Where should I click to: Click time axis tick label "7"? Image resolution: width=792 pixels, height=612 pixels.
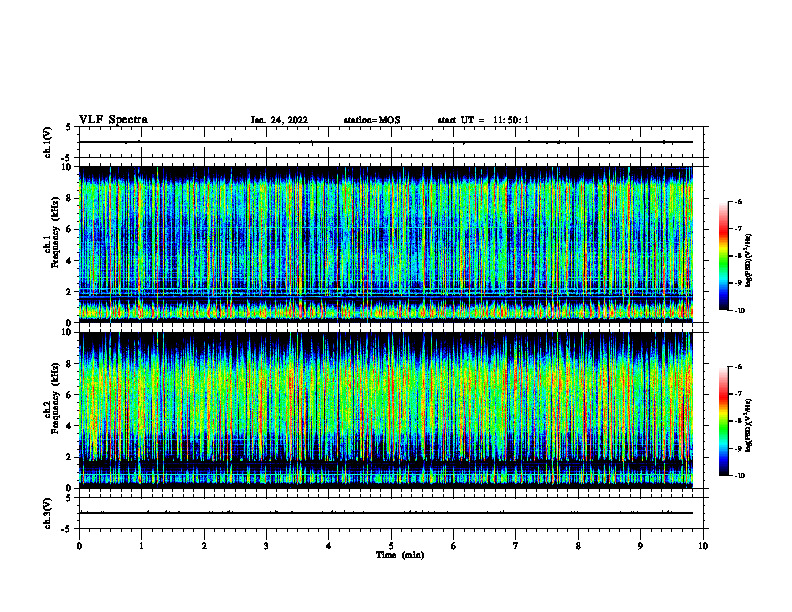[x=516, y=546]
